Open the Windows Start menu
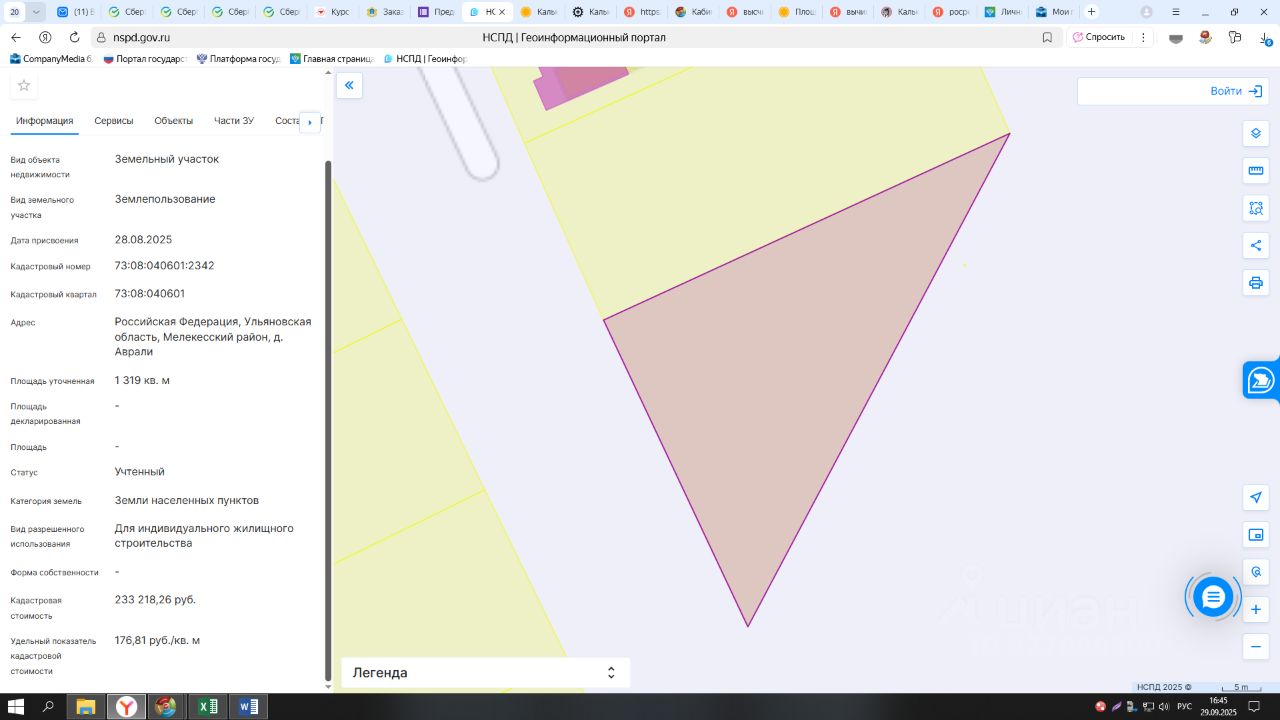1280x720 pixels. pyautogui.click(x=17, y=707)
